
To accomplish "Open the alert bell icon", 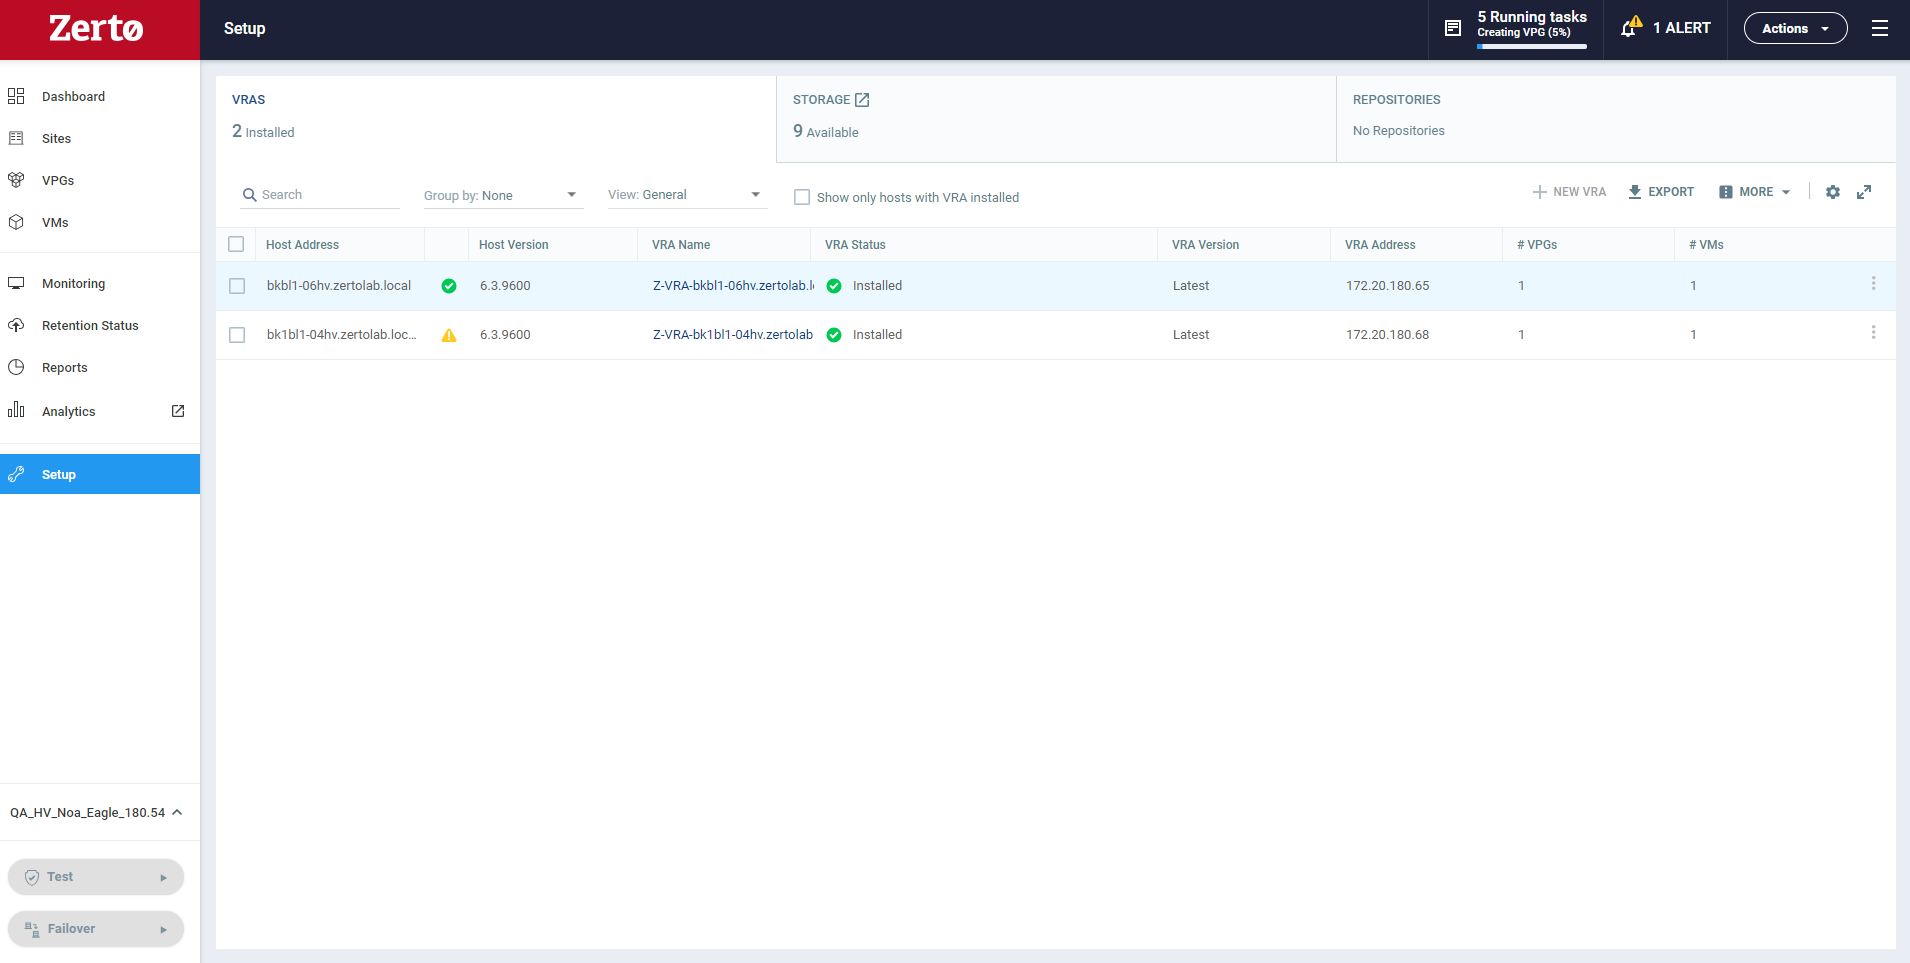I will tap(1631, 27).
